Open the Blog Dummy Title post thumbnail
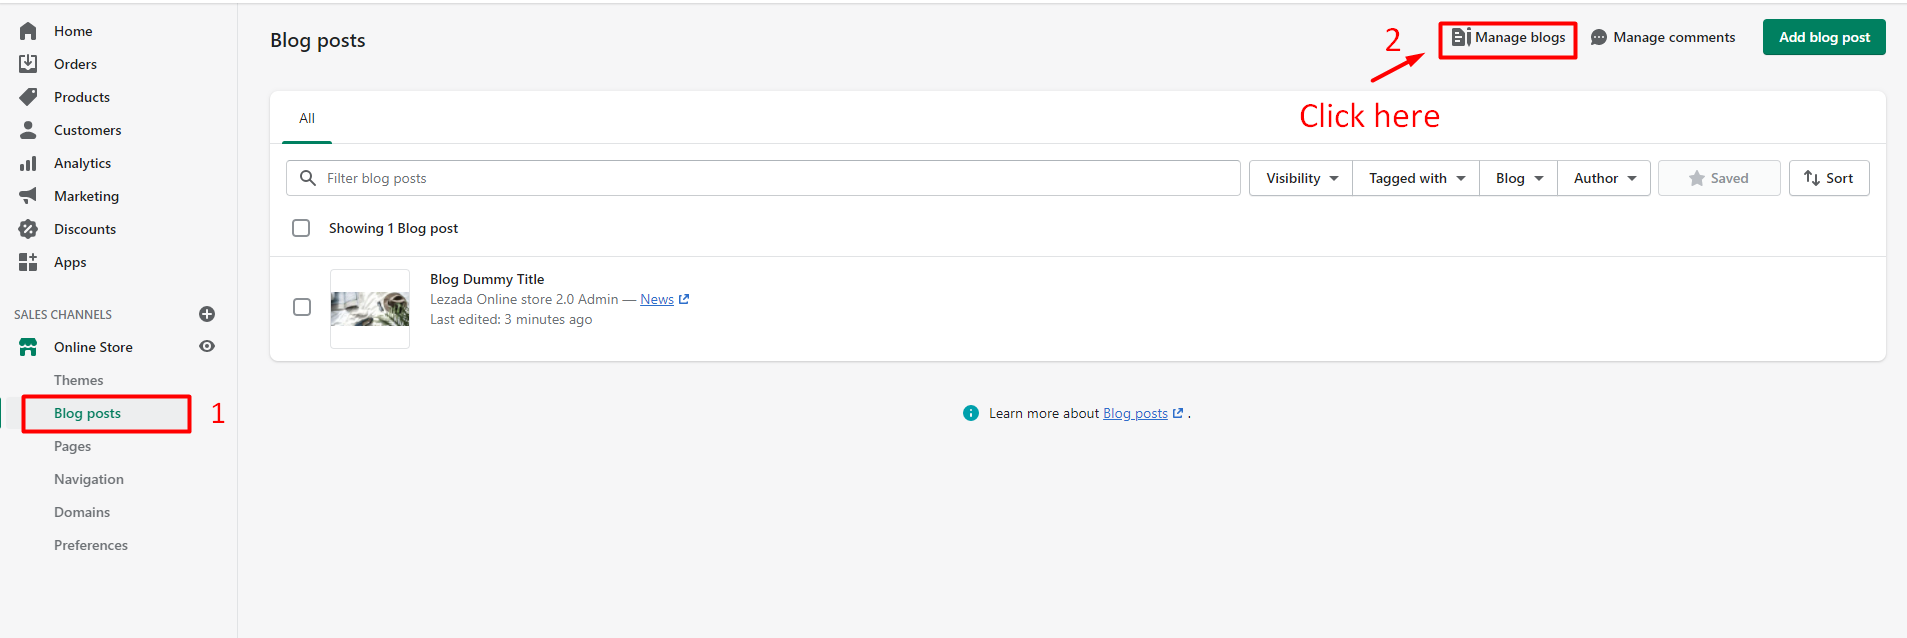1907x638 pixels. (x=370, y=309)
